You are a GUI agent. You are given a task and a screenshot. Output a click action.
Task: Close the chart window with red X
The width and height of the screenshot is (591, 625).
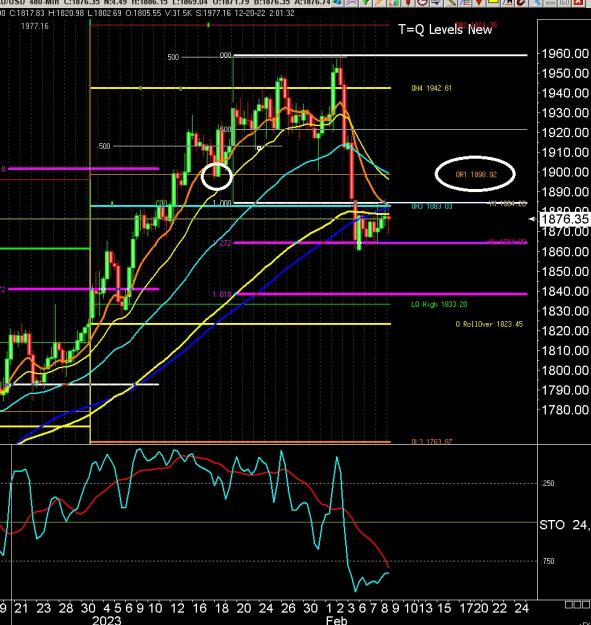(580, 3)
